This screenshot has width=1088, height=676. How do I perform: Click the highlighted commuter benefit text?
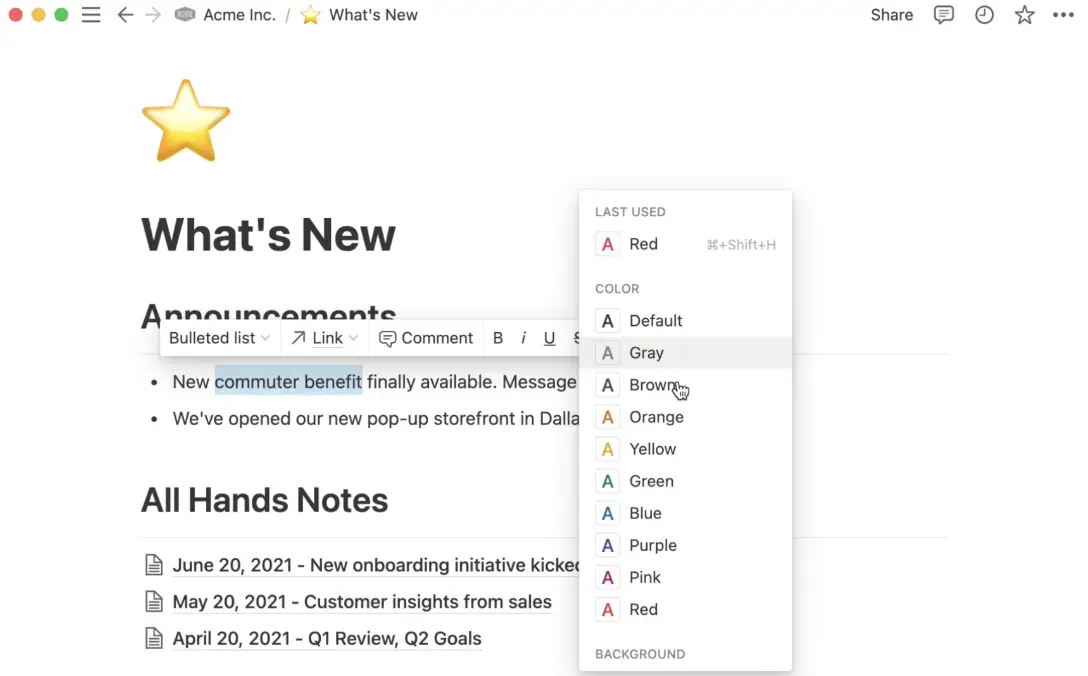point(288,381)
